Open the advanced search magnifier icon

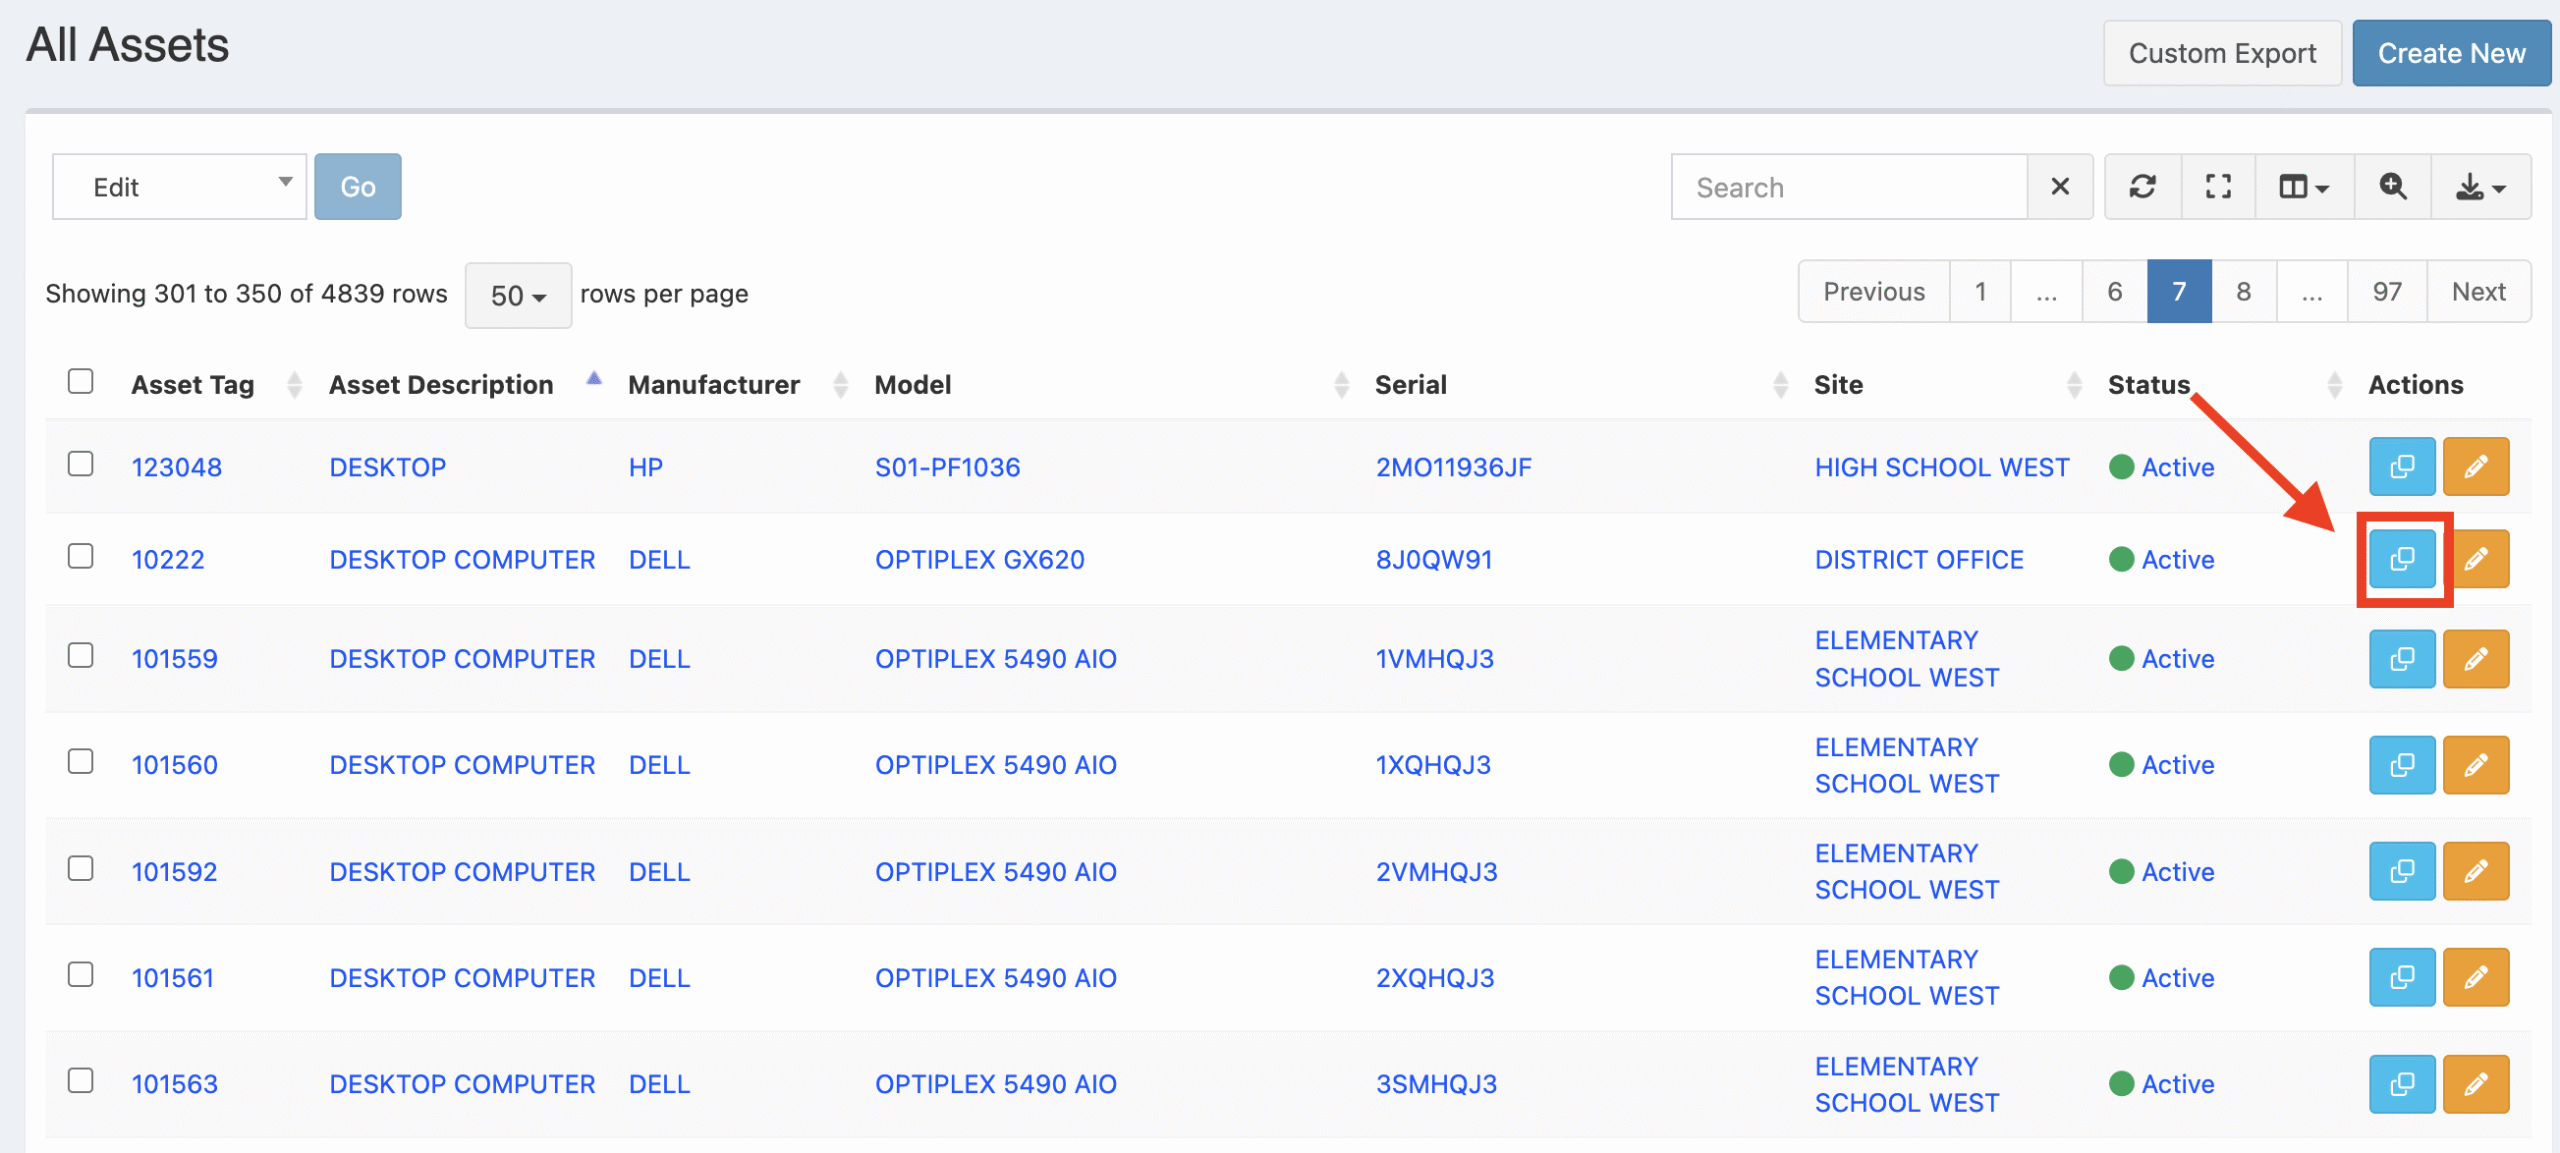pyautogui.click(x=2392, y=187)
